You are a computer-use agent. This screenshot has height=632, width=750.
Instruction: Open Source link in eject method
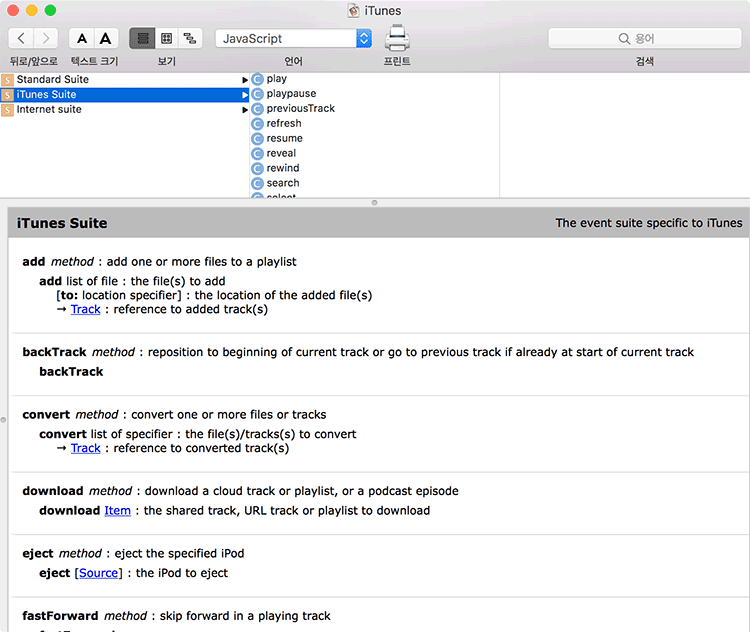(99, 573)
